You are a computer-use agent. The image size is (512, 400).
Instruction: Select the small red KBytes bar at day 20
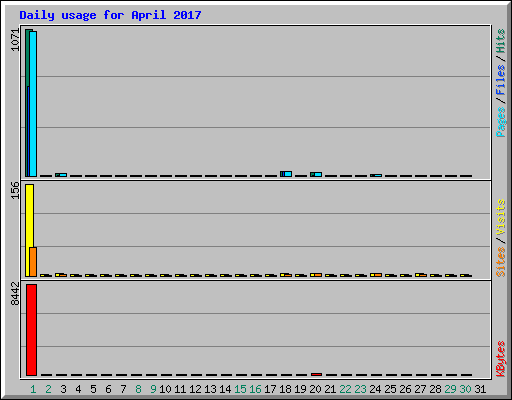click(317, 374)
